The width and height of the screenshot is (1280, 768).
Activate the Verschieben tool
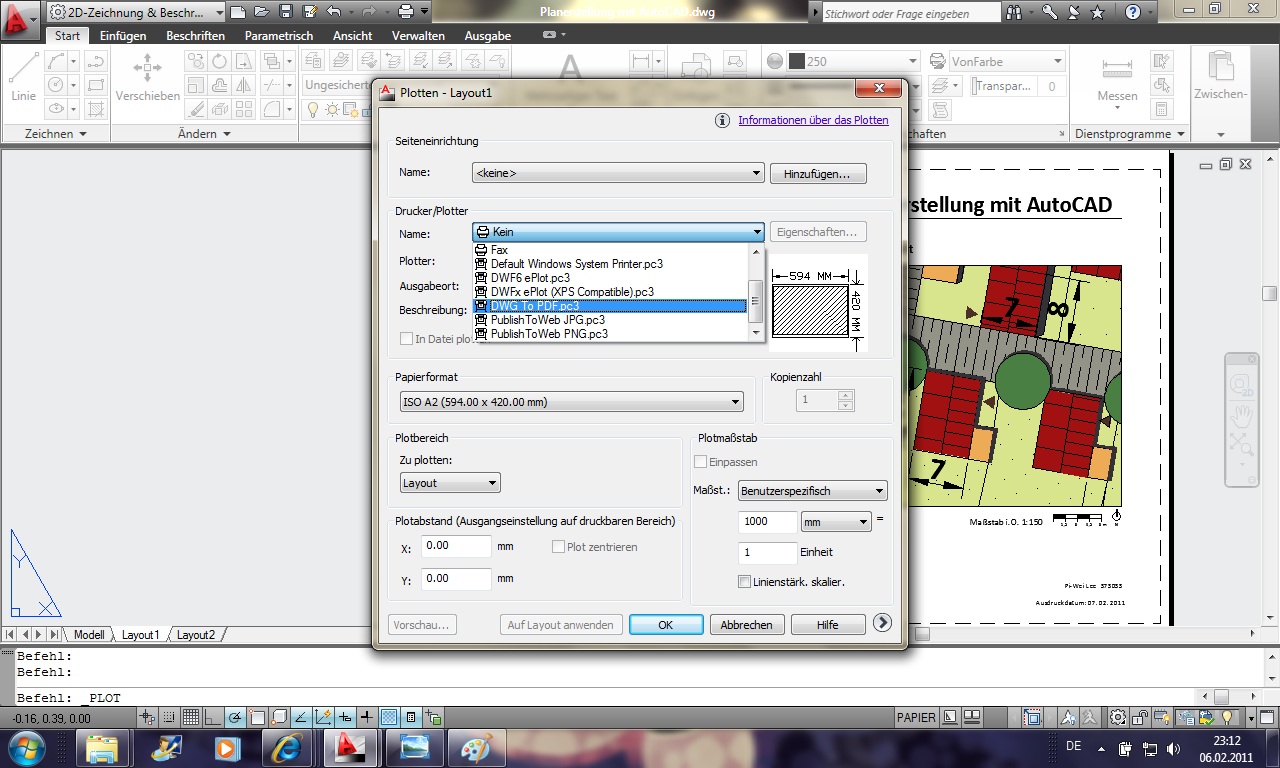[x=146, y=71]
